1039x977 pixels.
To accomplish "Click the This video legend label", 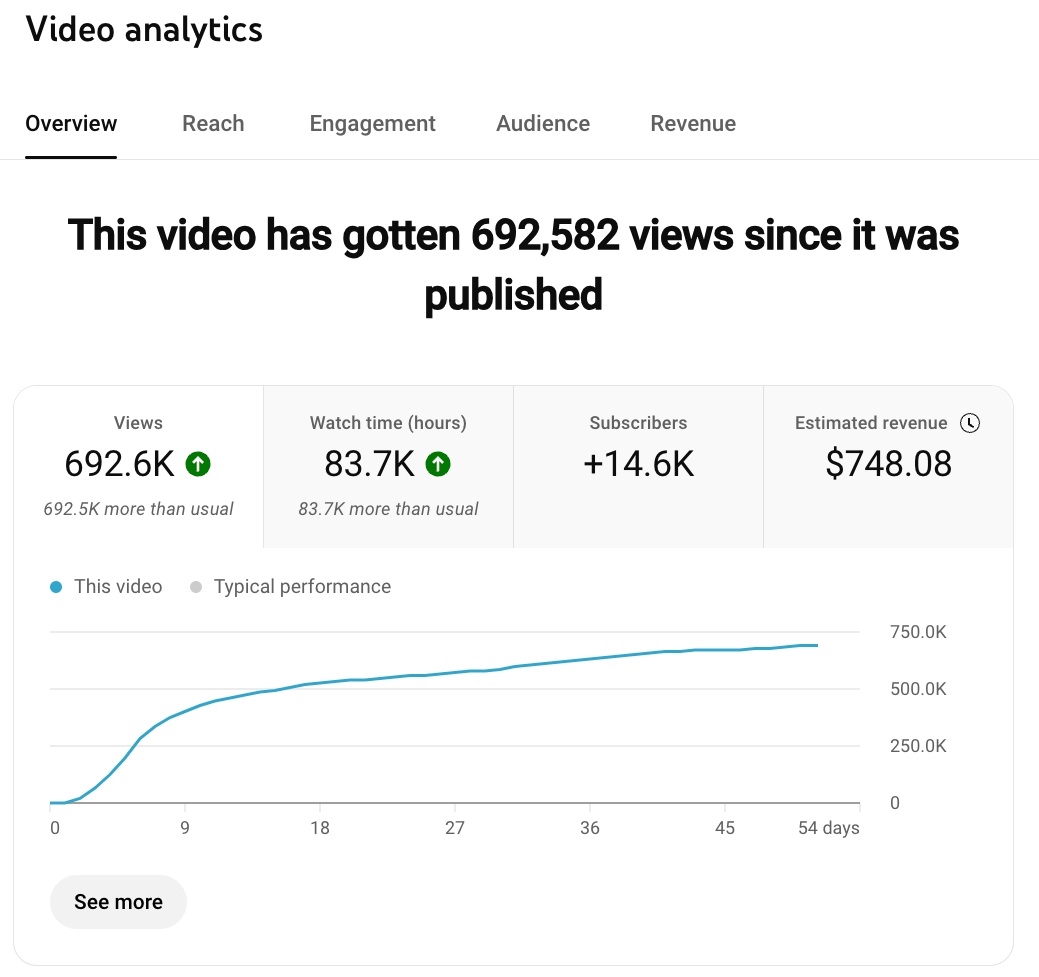I will point(118,587).
